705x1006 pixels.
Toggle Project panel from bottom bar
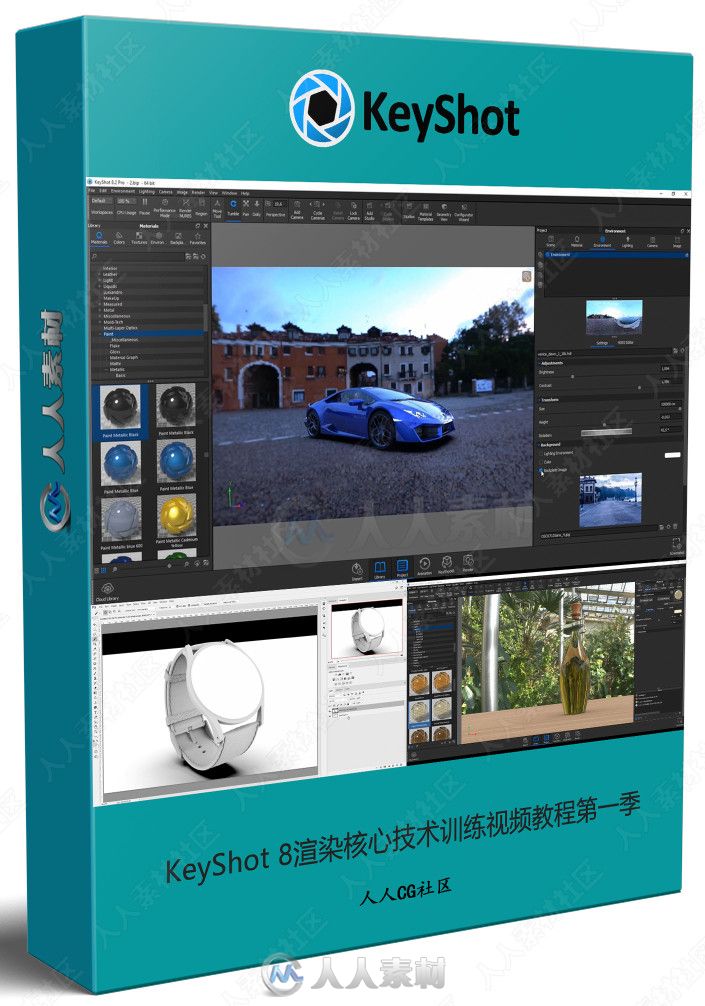(x=402, y=568)
